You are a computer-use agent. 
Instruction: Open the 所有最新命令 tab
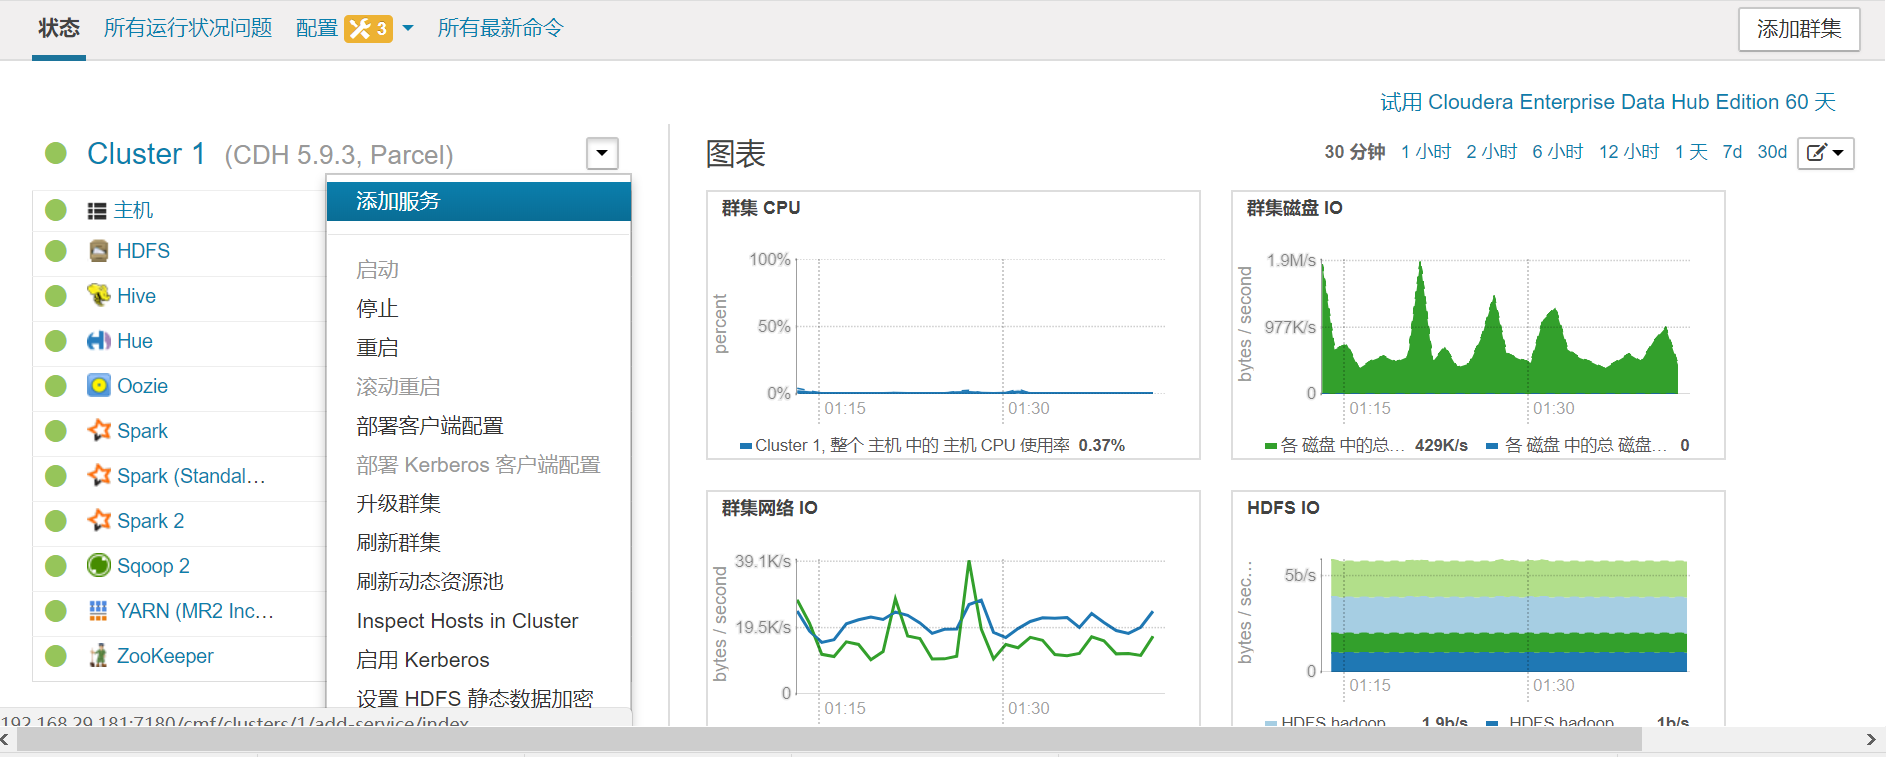pyautogui.click(x=500, y=28)
